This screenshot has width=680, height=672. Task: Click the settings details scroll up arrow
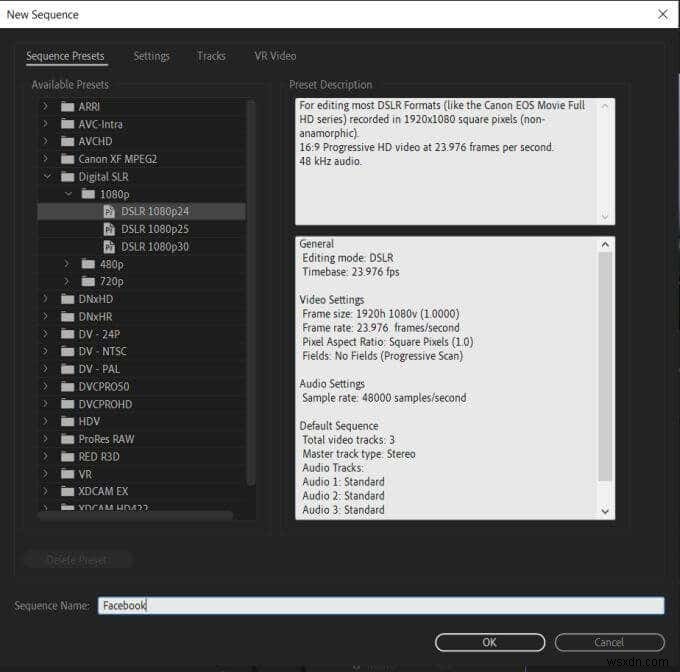[605, 245]
